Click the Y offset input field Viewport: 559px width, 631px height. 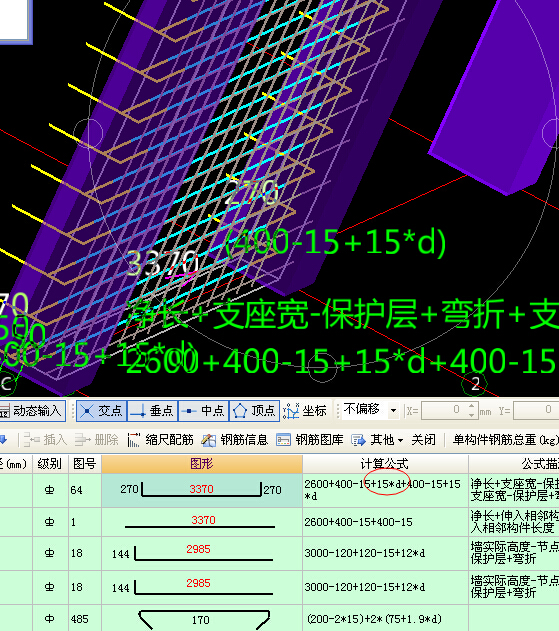point(536,410)
